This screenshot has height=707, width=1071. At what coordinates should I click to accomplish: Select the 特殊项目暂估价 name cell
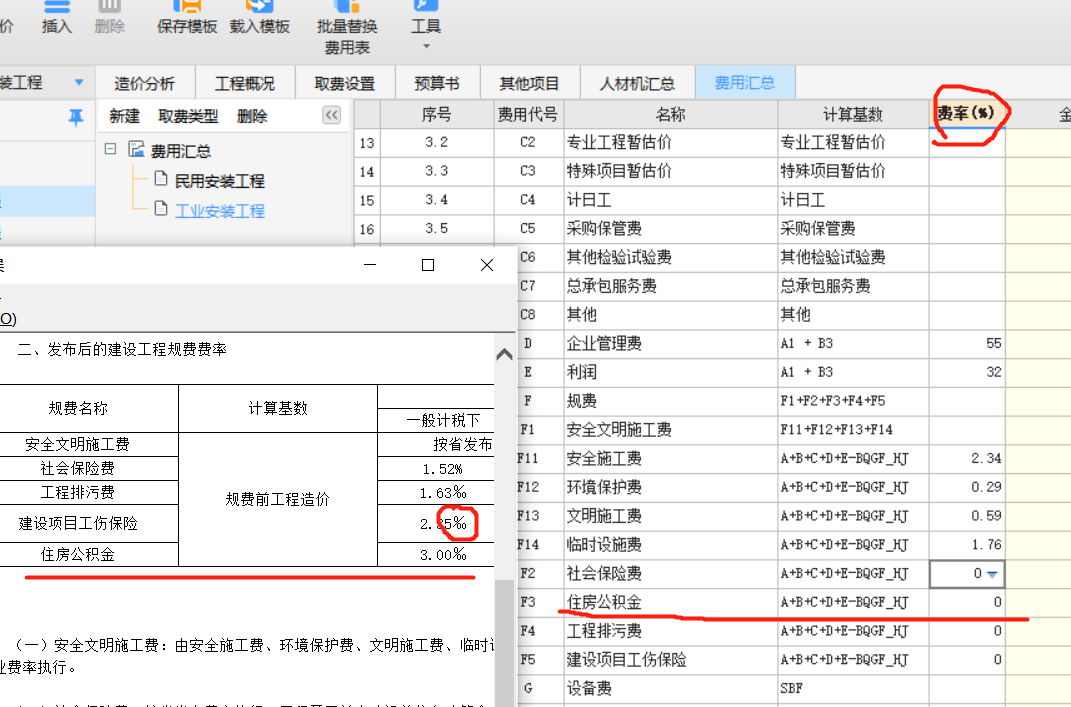(670, 171)
